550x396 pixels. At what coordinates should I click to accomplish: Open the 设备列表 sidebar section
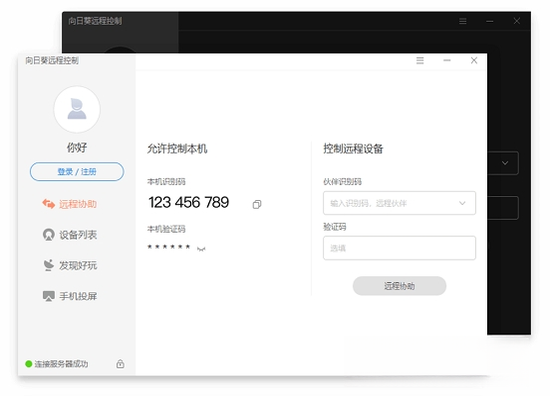pyautogui.click(x=70, y=235)
